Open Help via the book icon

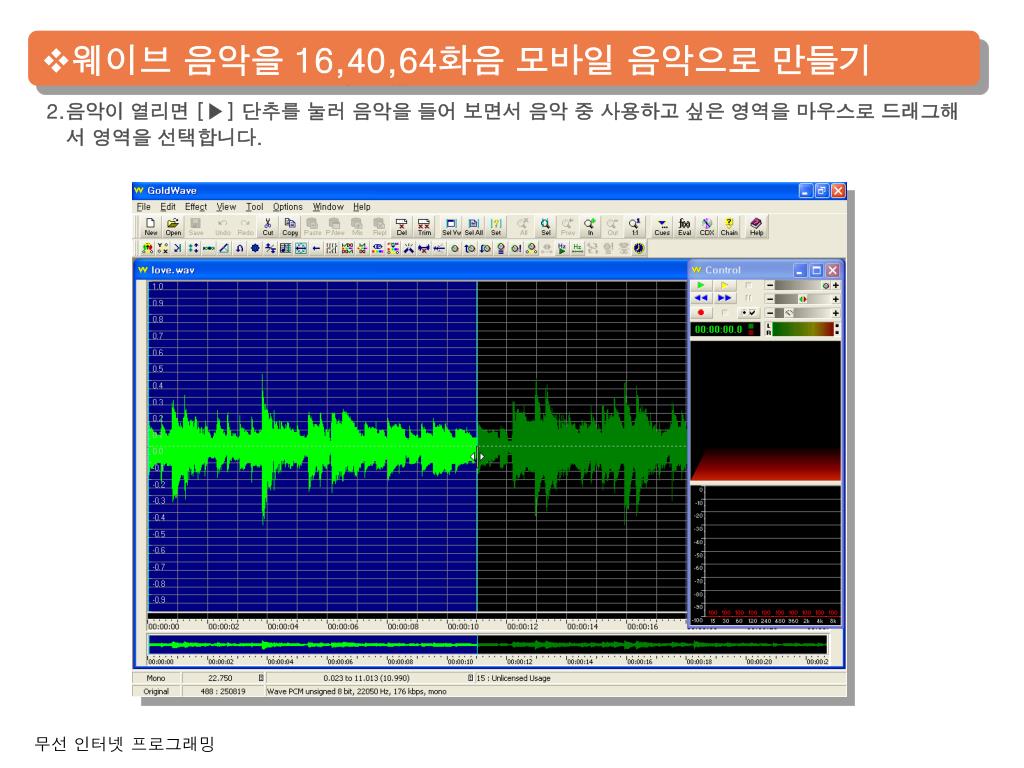[x=756, y=227]
